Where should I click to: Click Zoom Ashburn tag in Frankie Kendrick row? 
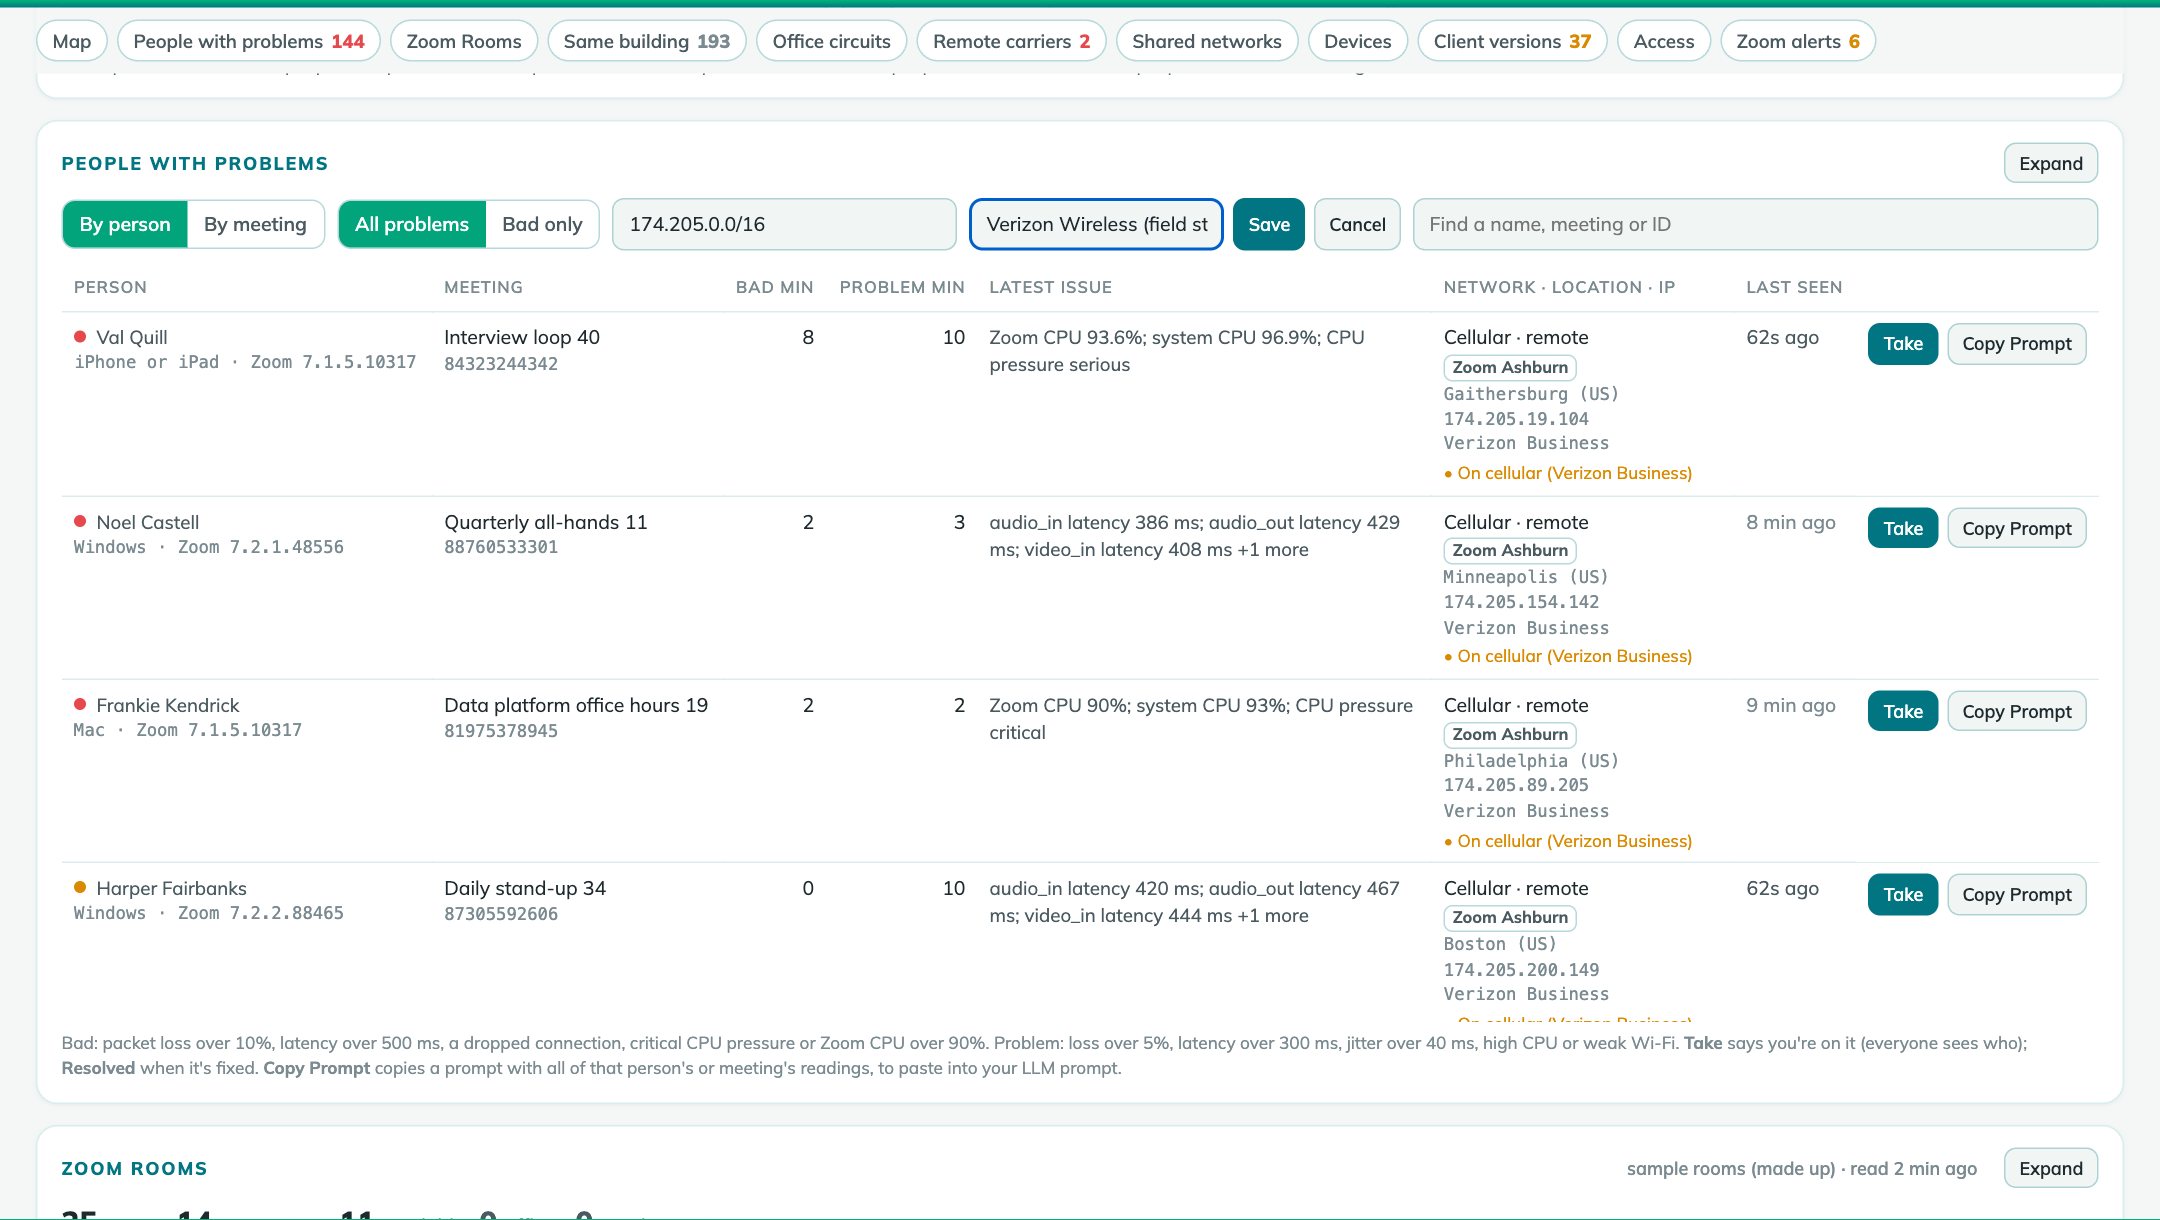(x=1509, y=734)
